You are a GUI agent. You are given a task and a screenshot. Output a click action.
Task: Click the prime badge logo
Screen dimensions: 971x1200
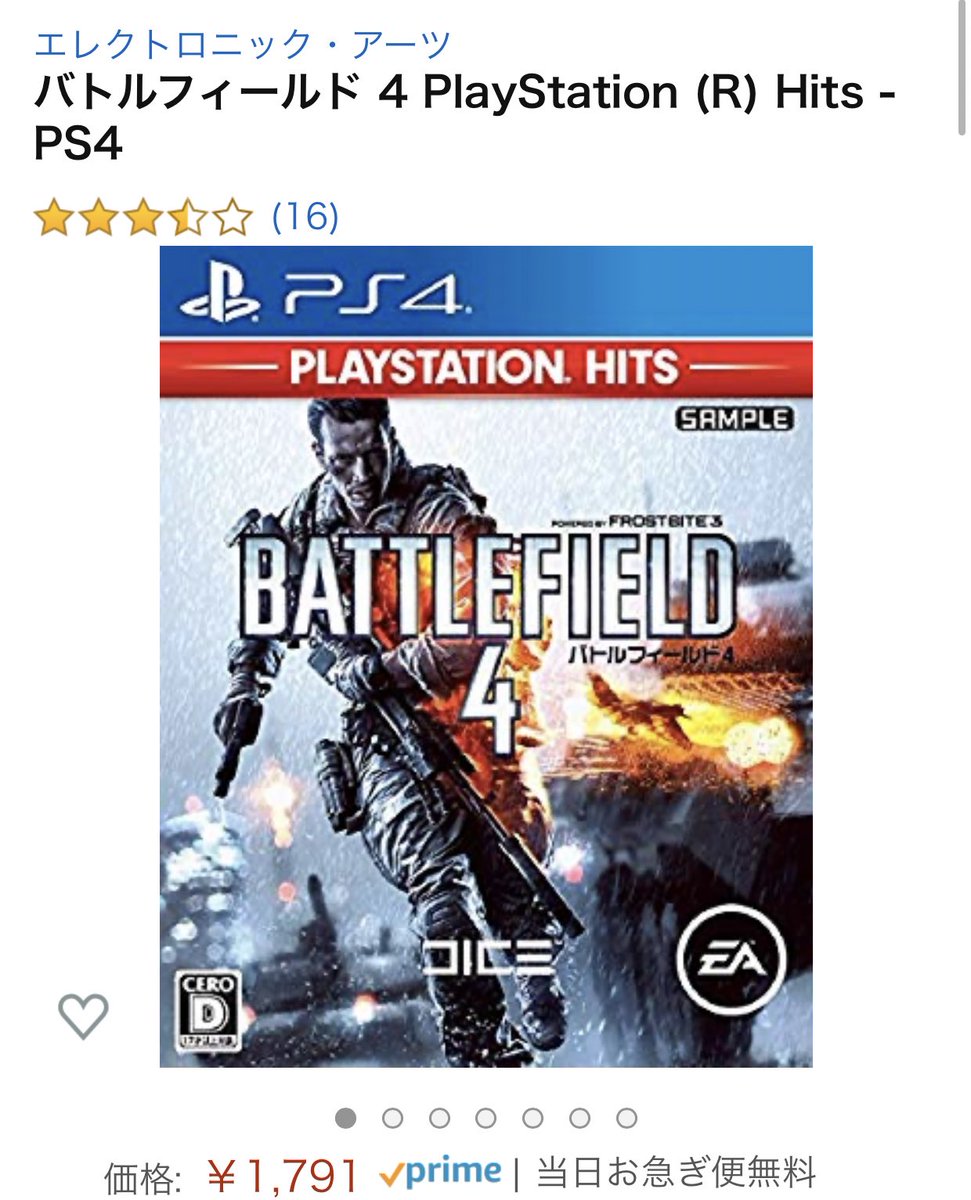[440, 1172]
